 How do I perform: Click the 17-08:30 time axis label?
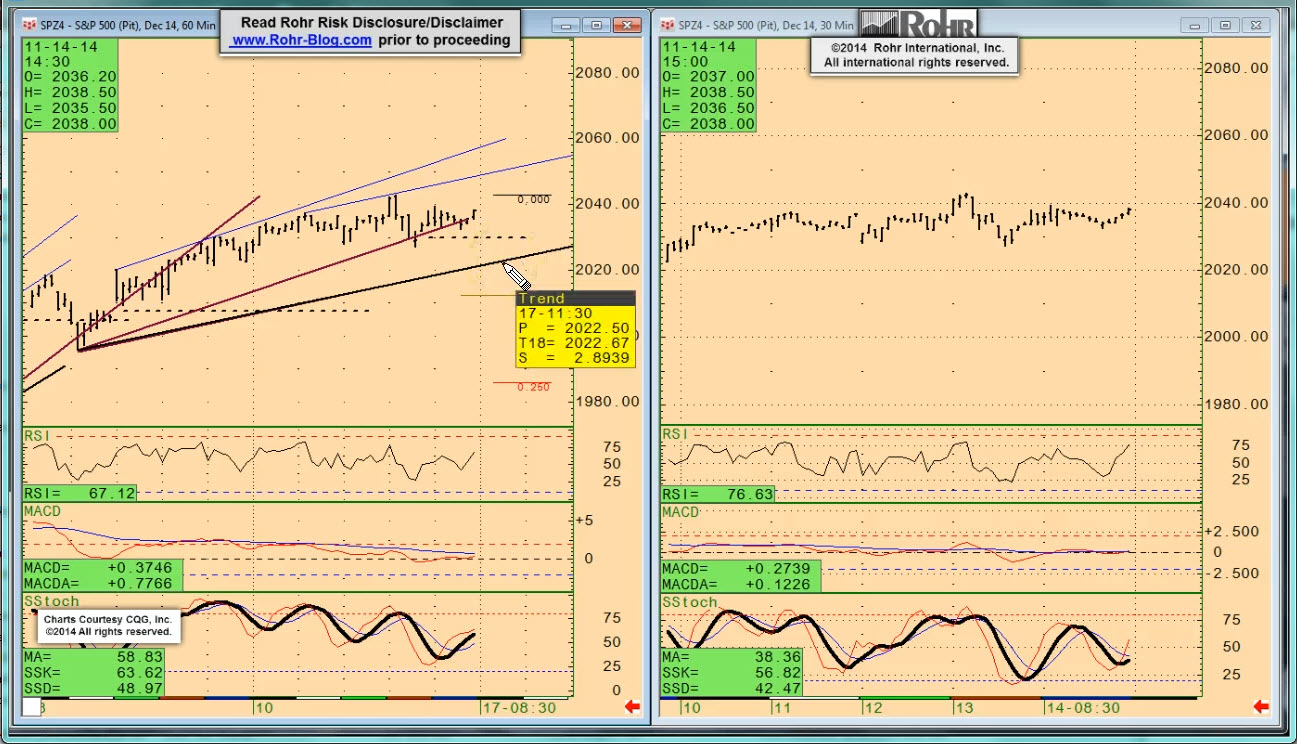coord(520,707)
